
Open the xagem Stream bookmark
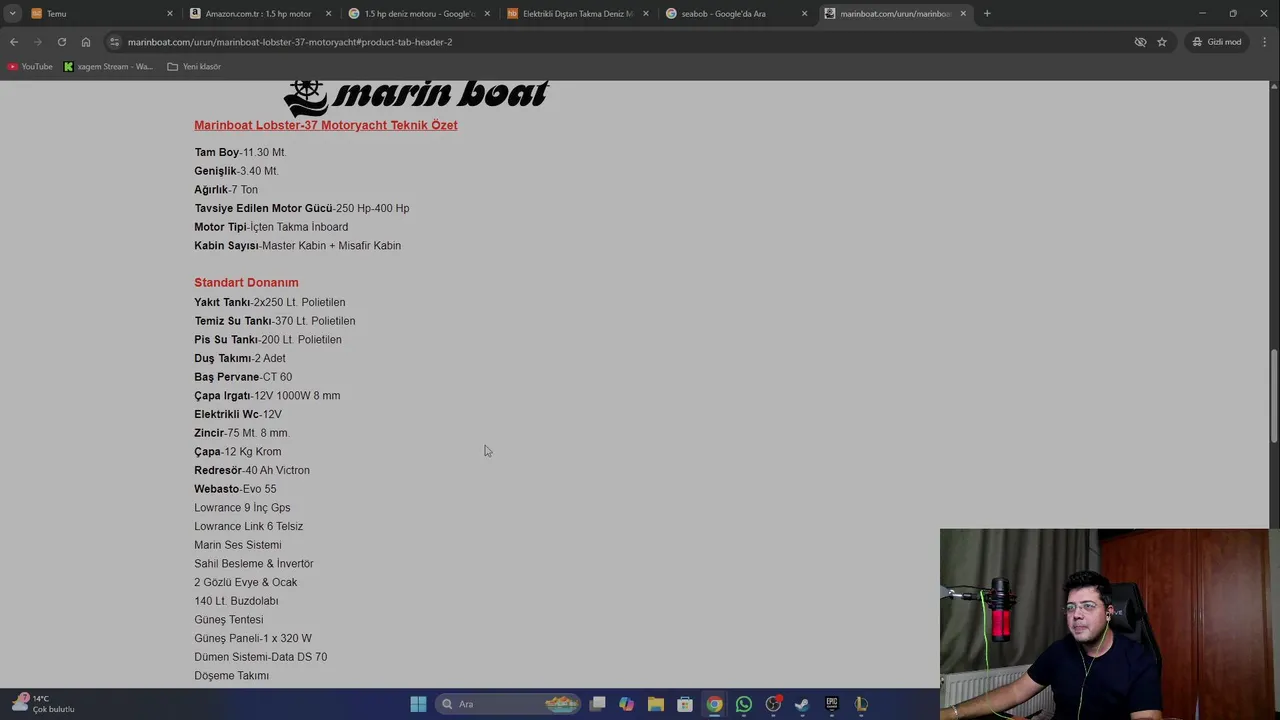tap(108, 67)
